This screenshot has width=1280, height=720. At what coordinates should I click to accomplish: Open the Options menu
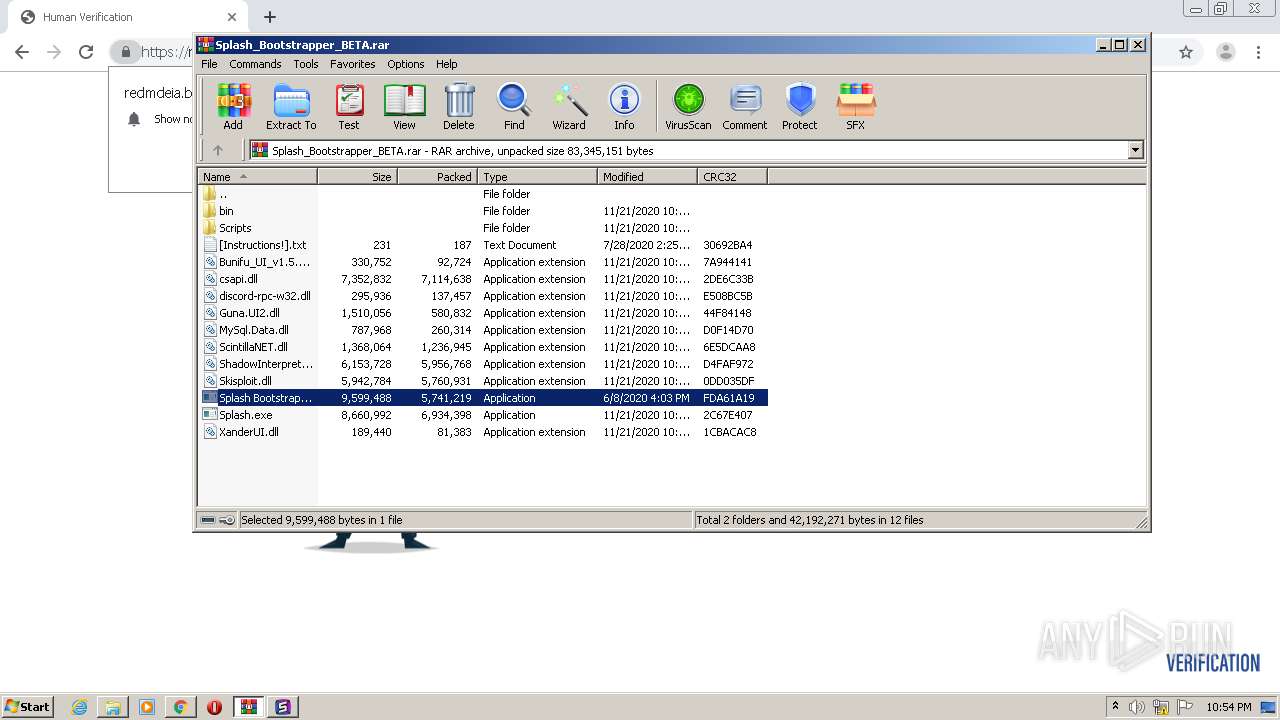tap(406, 64)
